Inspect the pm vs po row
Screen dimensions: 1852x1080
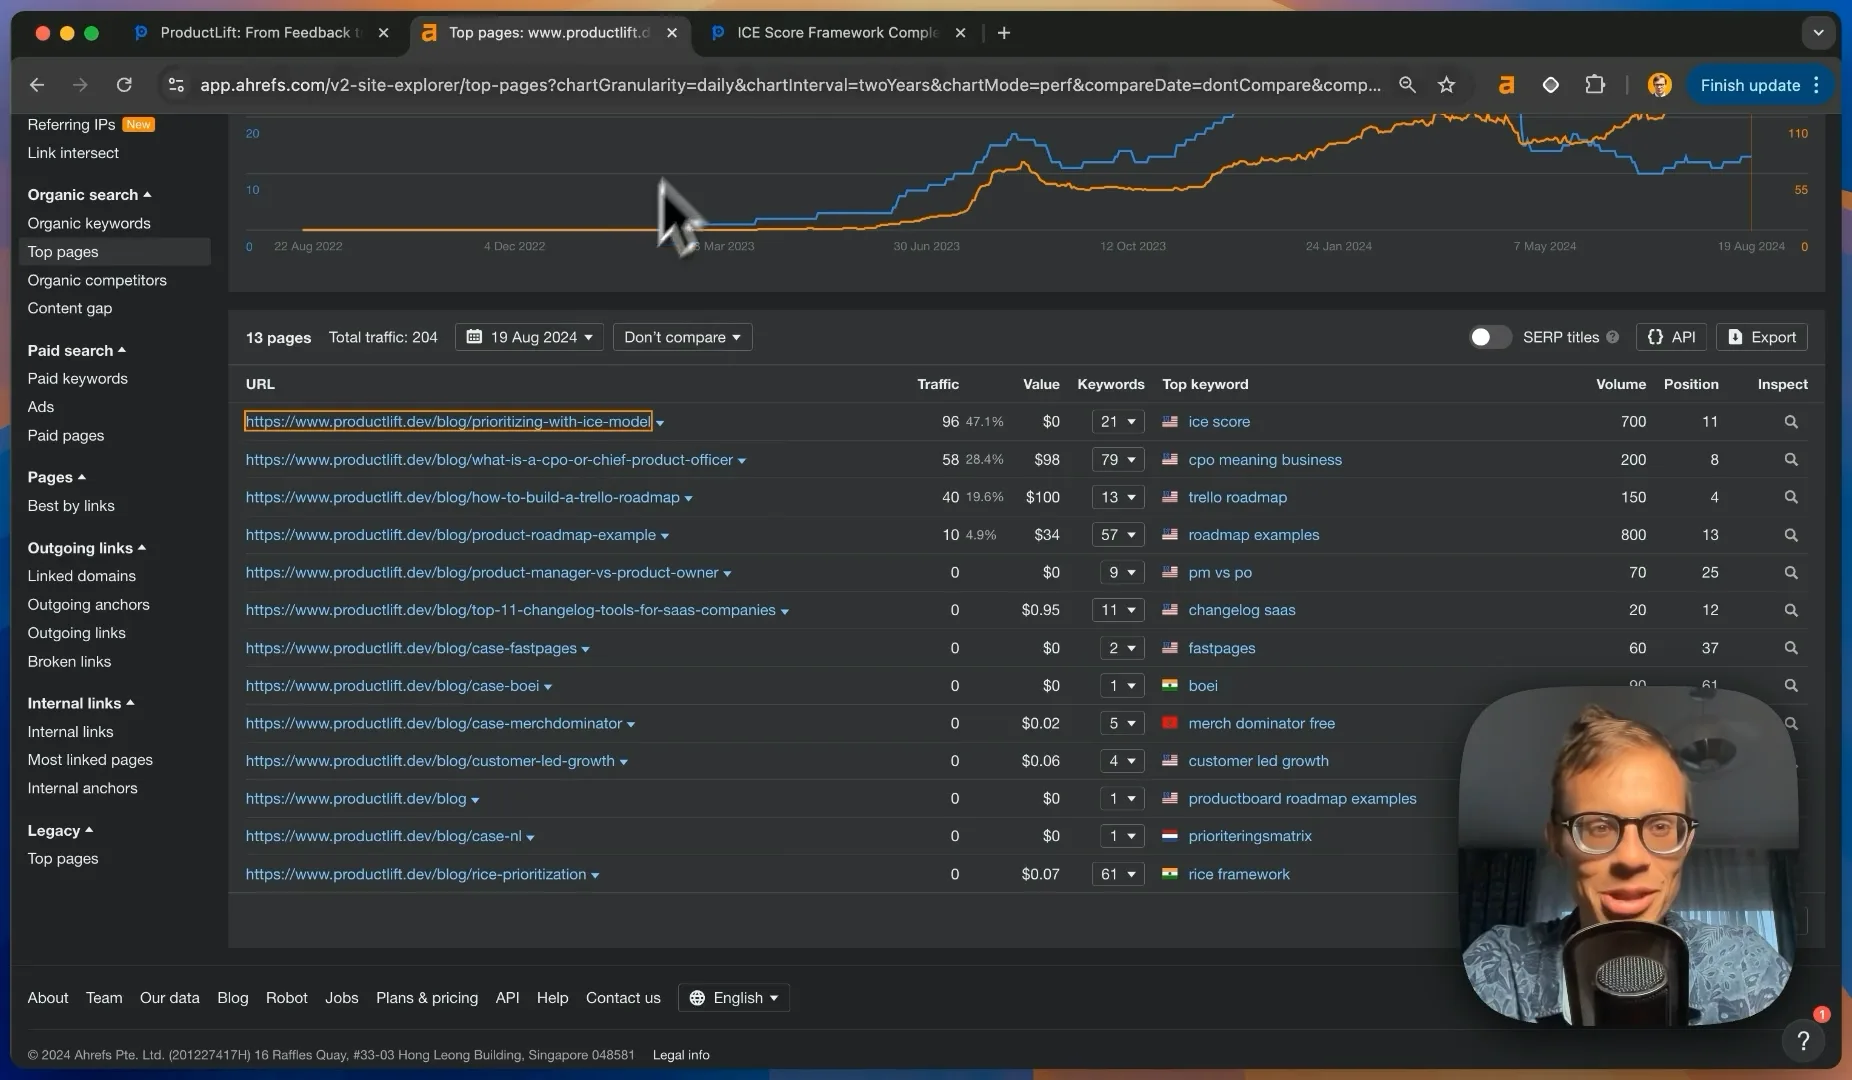click(x=1790, y=573)
